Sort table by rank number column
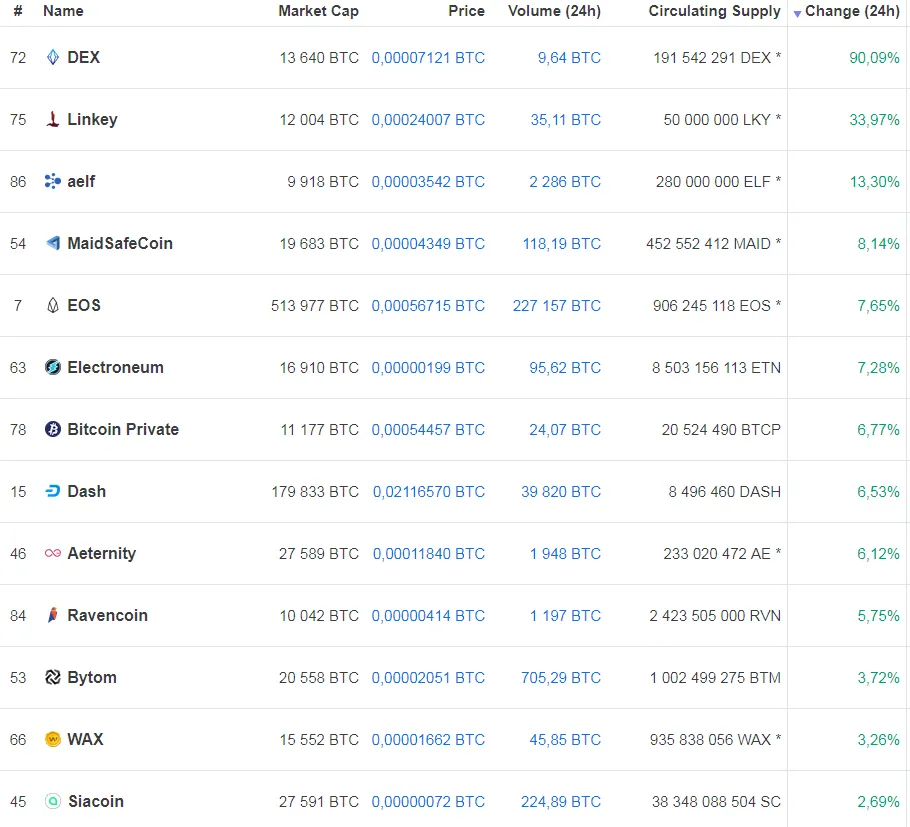910x827 pixels. 18,11
